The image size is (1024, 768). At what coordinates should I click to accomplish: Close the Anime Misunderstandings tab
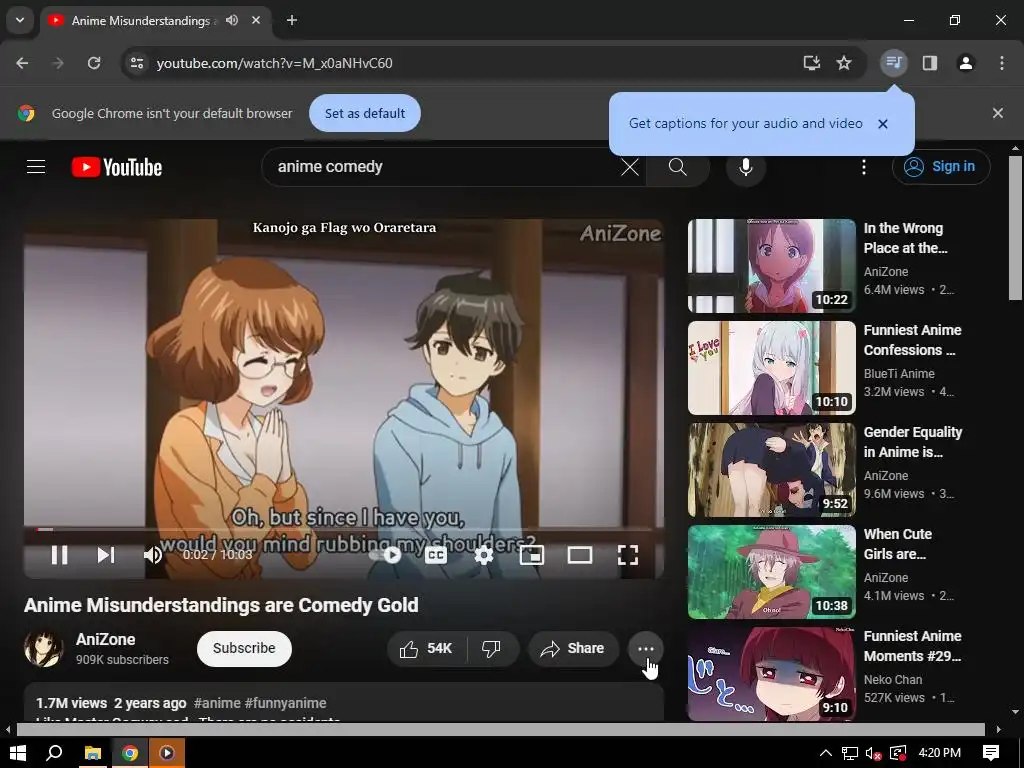[256, 20]
